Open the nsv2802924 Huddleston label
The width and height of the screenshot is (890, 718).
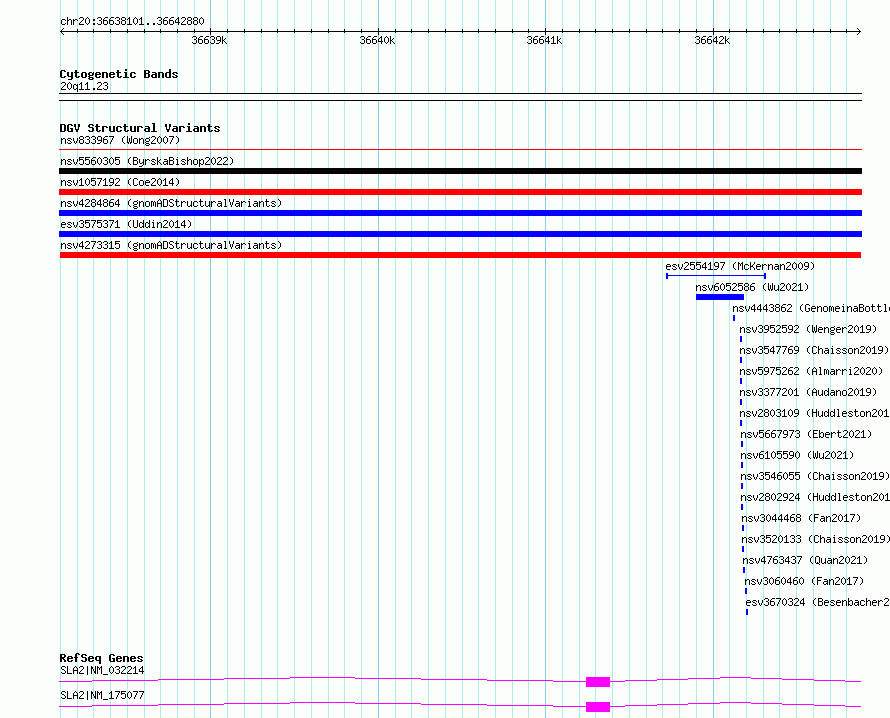tap(815, 497)
